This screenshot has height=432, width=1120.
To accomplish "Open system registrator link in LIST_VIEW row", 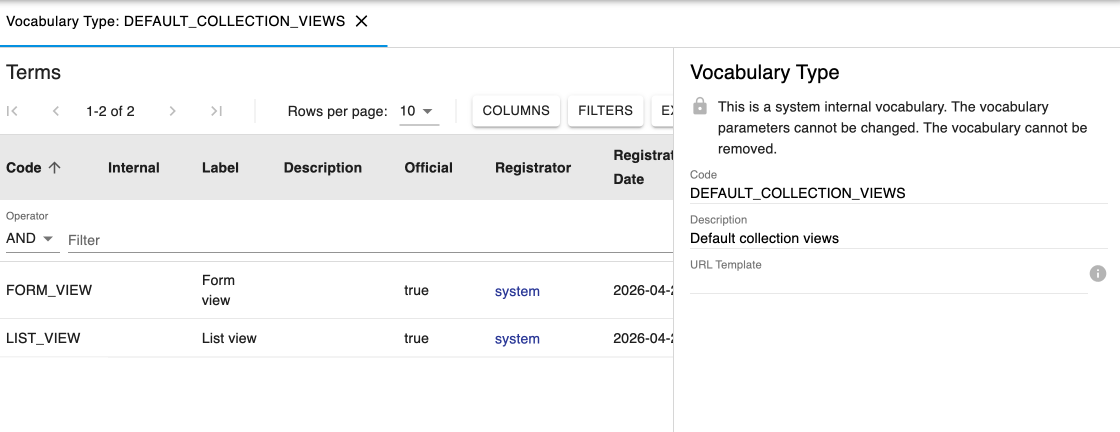I will 517,339.
